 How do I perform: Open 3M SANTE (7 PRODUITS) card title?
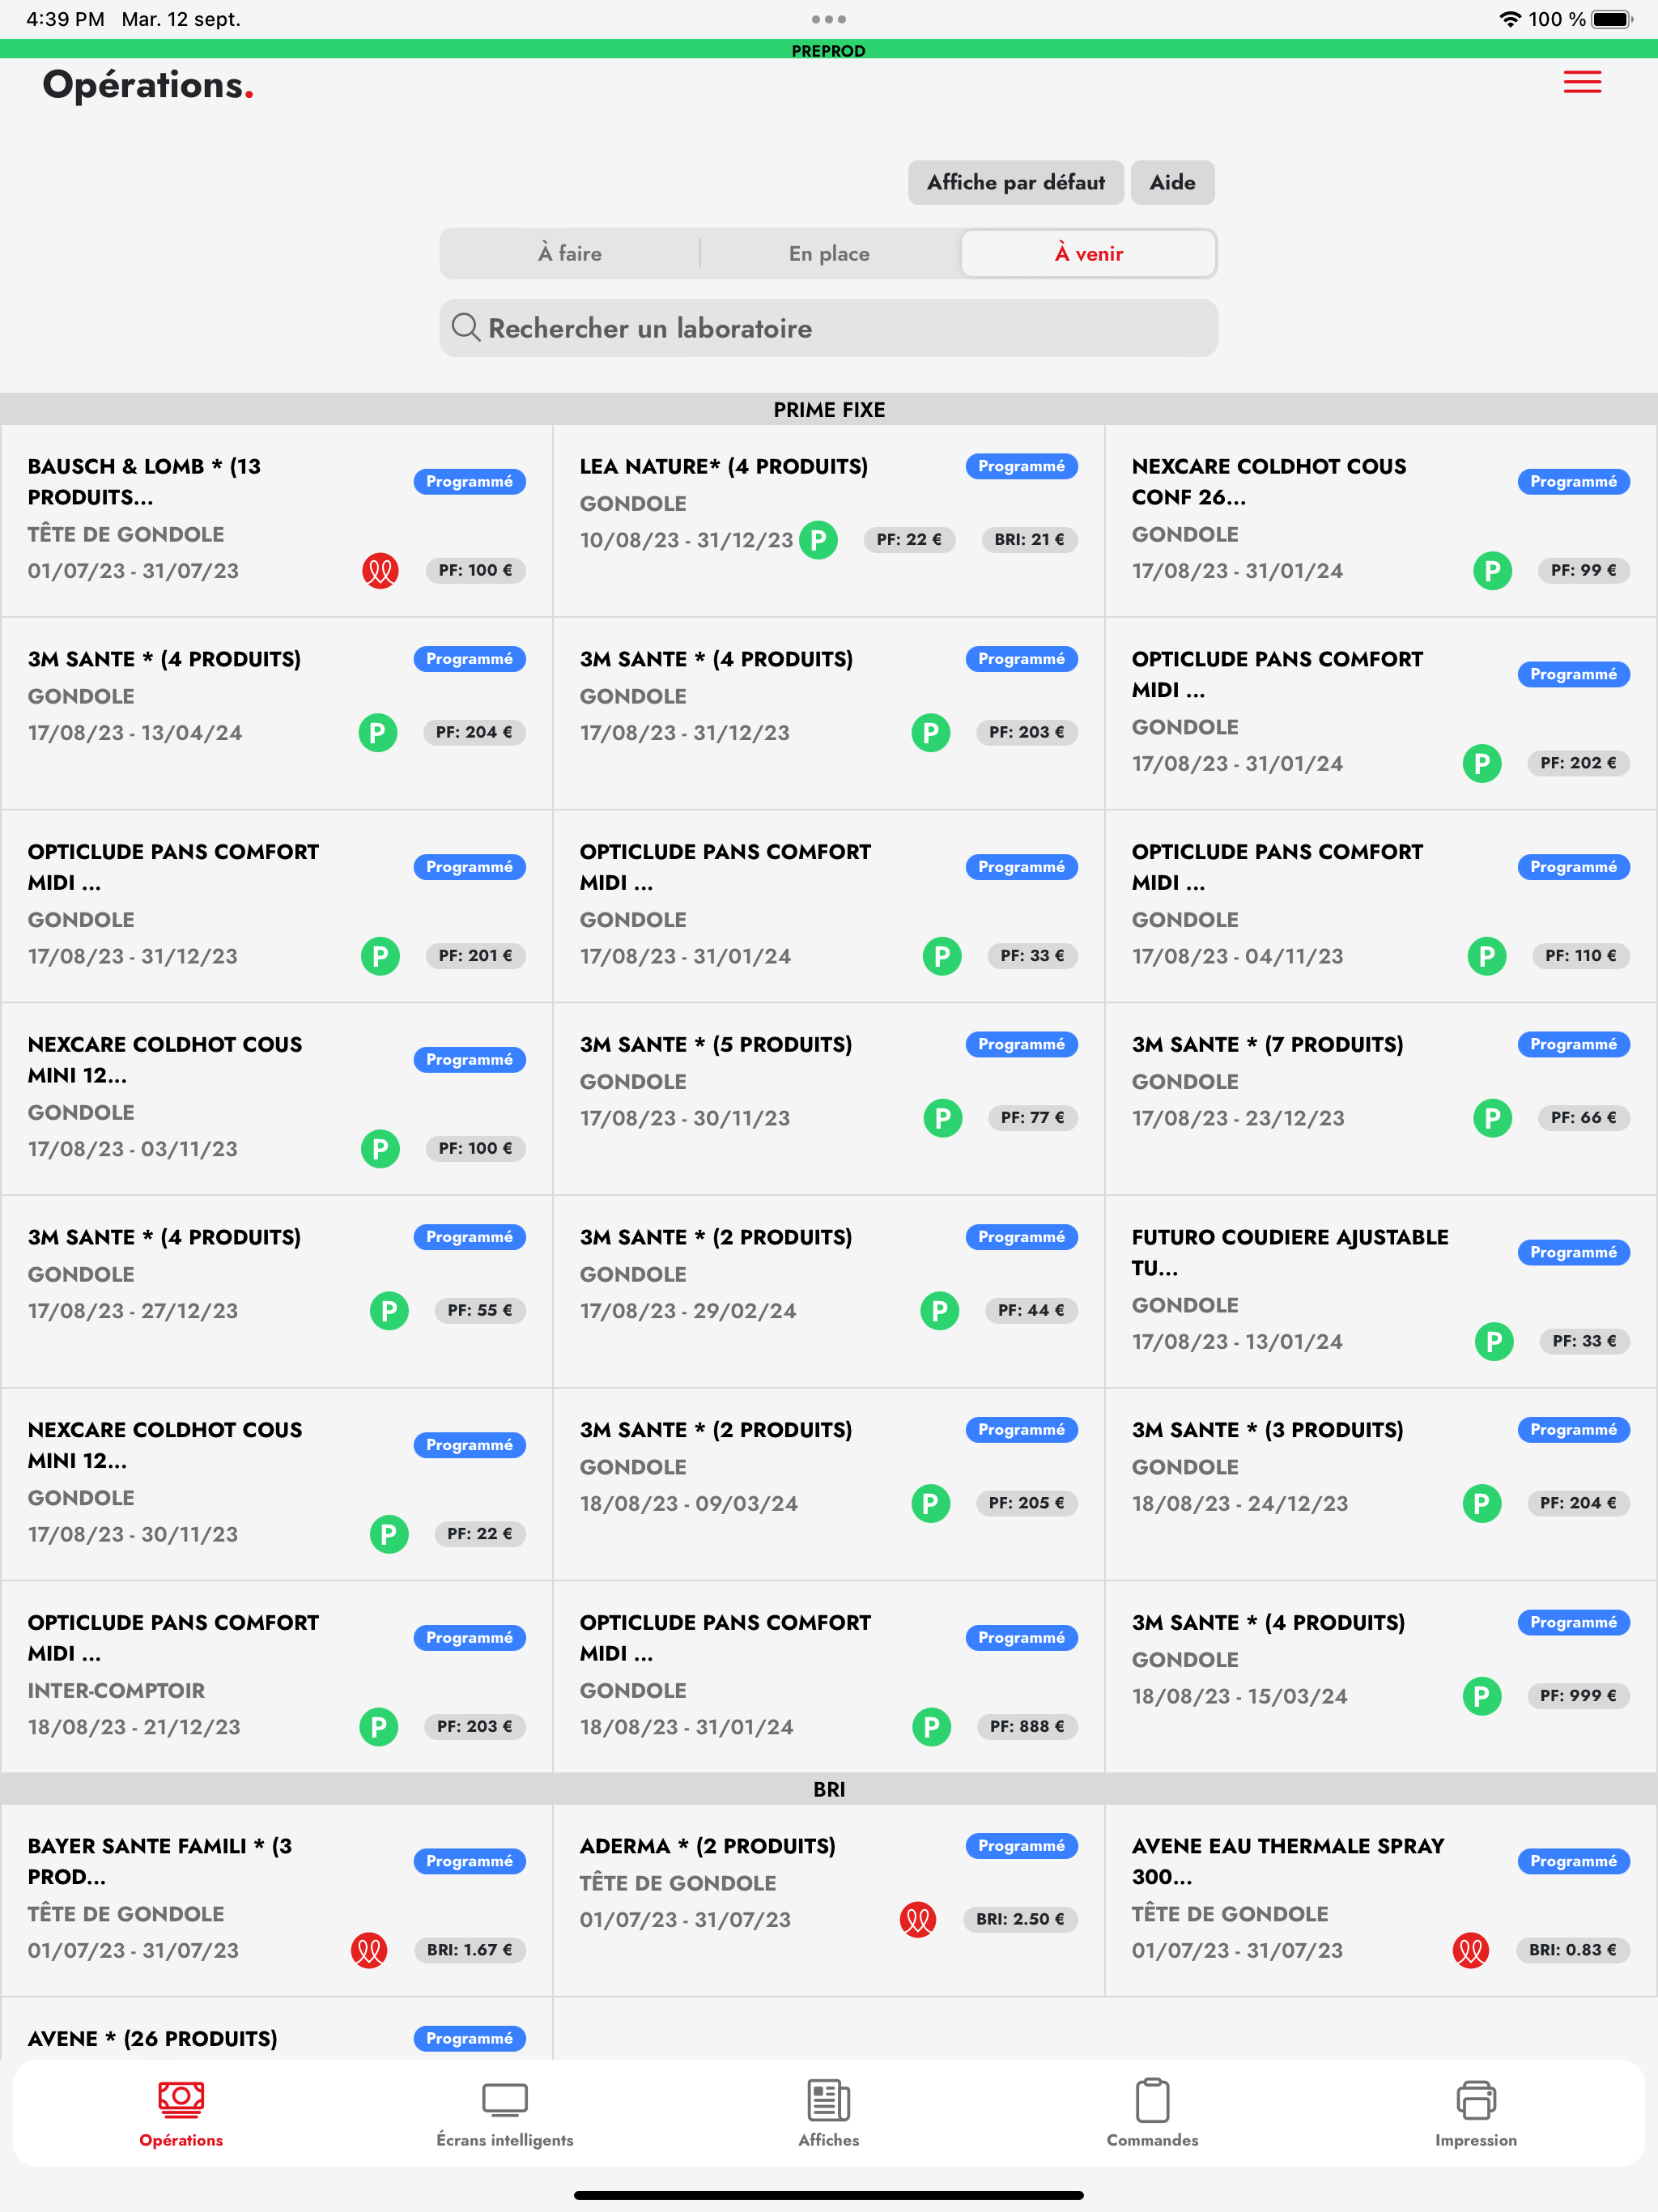[1267, 1045]
